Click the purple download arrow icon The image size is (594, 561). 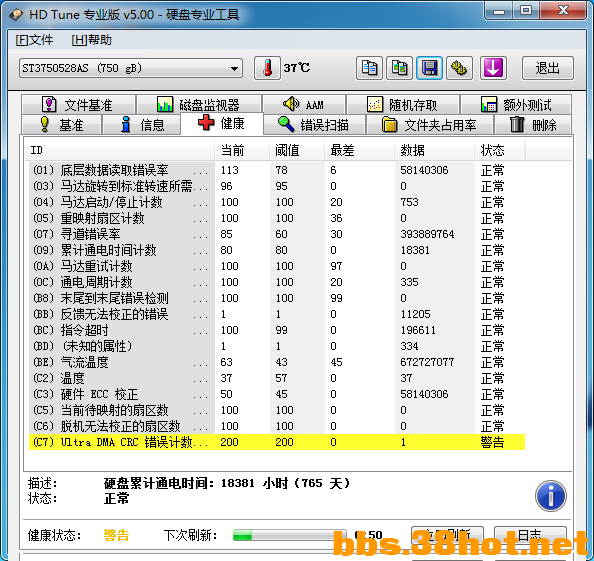tap(493, 68)
